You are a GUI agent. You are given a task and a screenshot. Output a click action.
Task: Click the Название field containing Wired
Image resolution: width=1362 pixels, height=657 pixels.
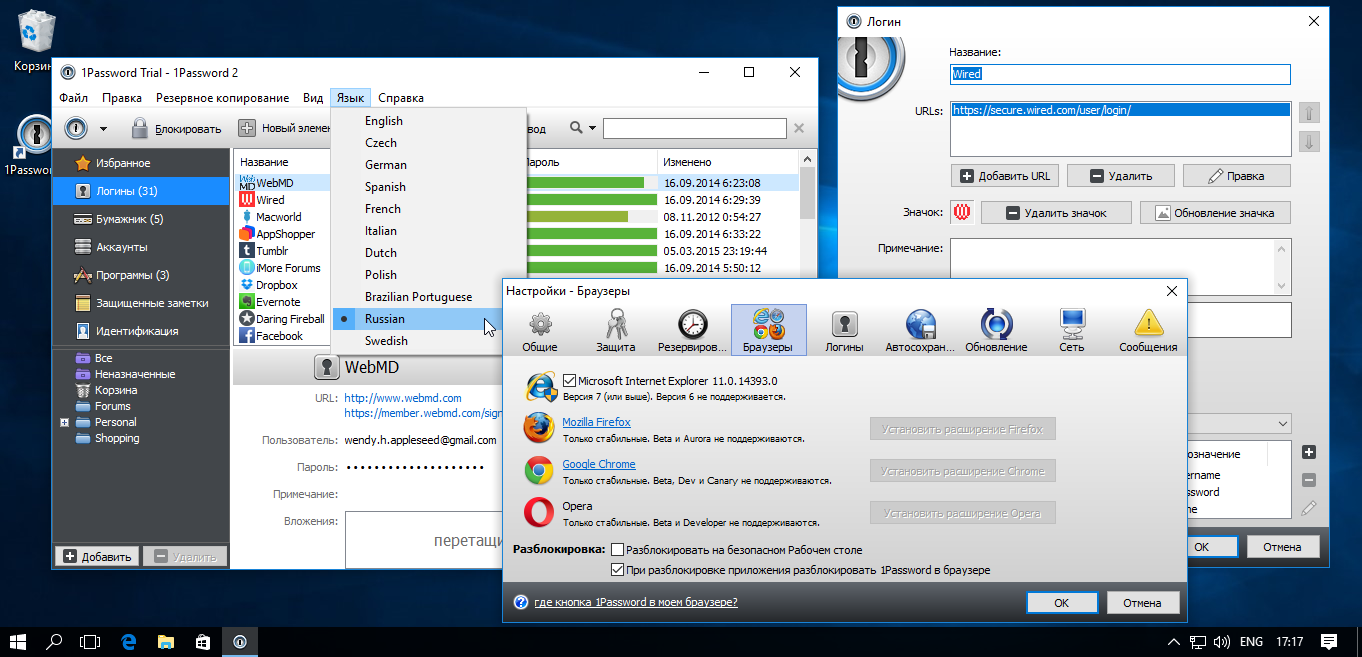click(x=1120, y=74)
